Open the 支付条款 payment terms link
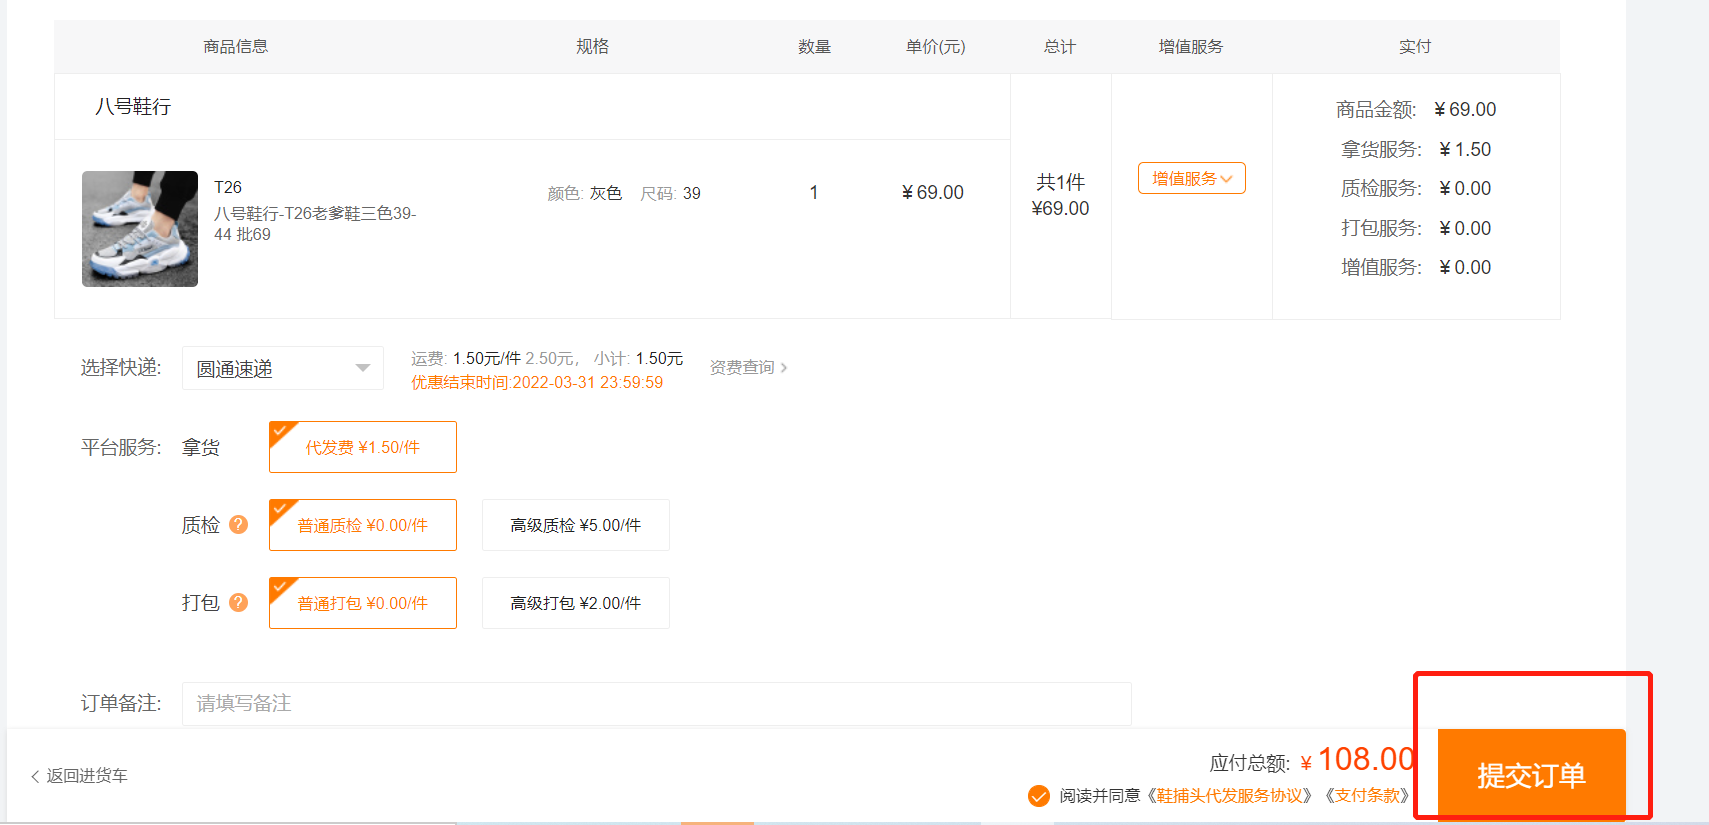Viewport: 1709px width, 825px height. pos(1367,795)
